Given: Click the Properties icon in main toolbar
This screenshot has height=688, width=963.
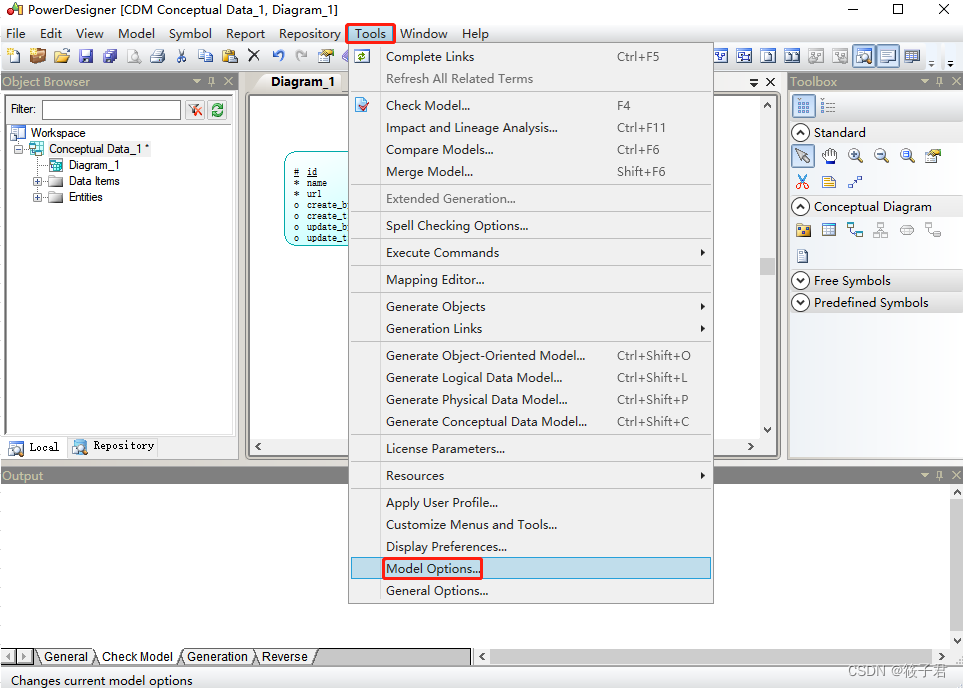Looking at the screenshot, I should 326,56.
